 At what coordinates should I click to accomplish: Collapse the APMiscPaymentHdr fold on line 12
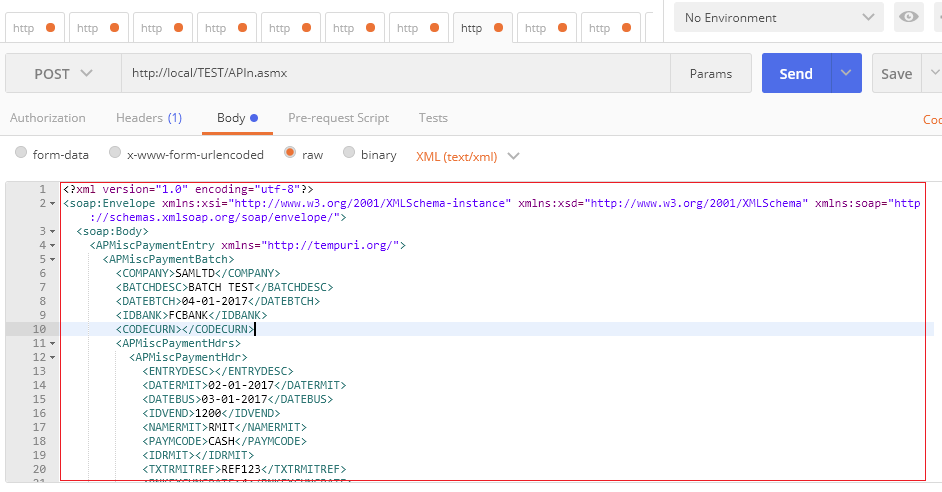52,357
